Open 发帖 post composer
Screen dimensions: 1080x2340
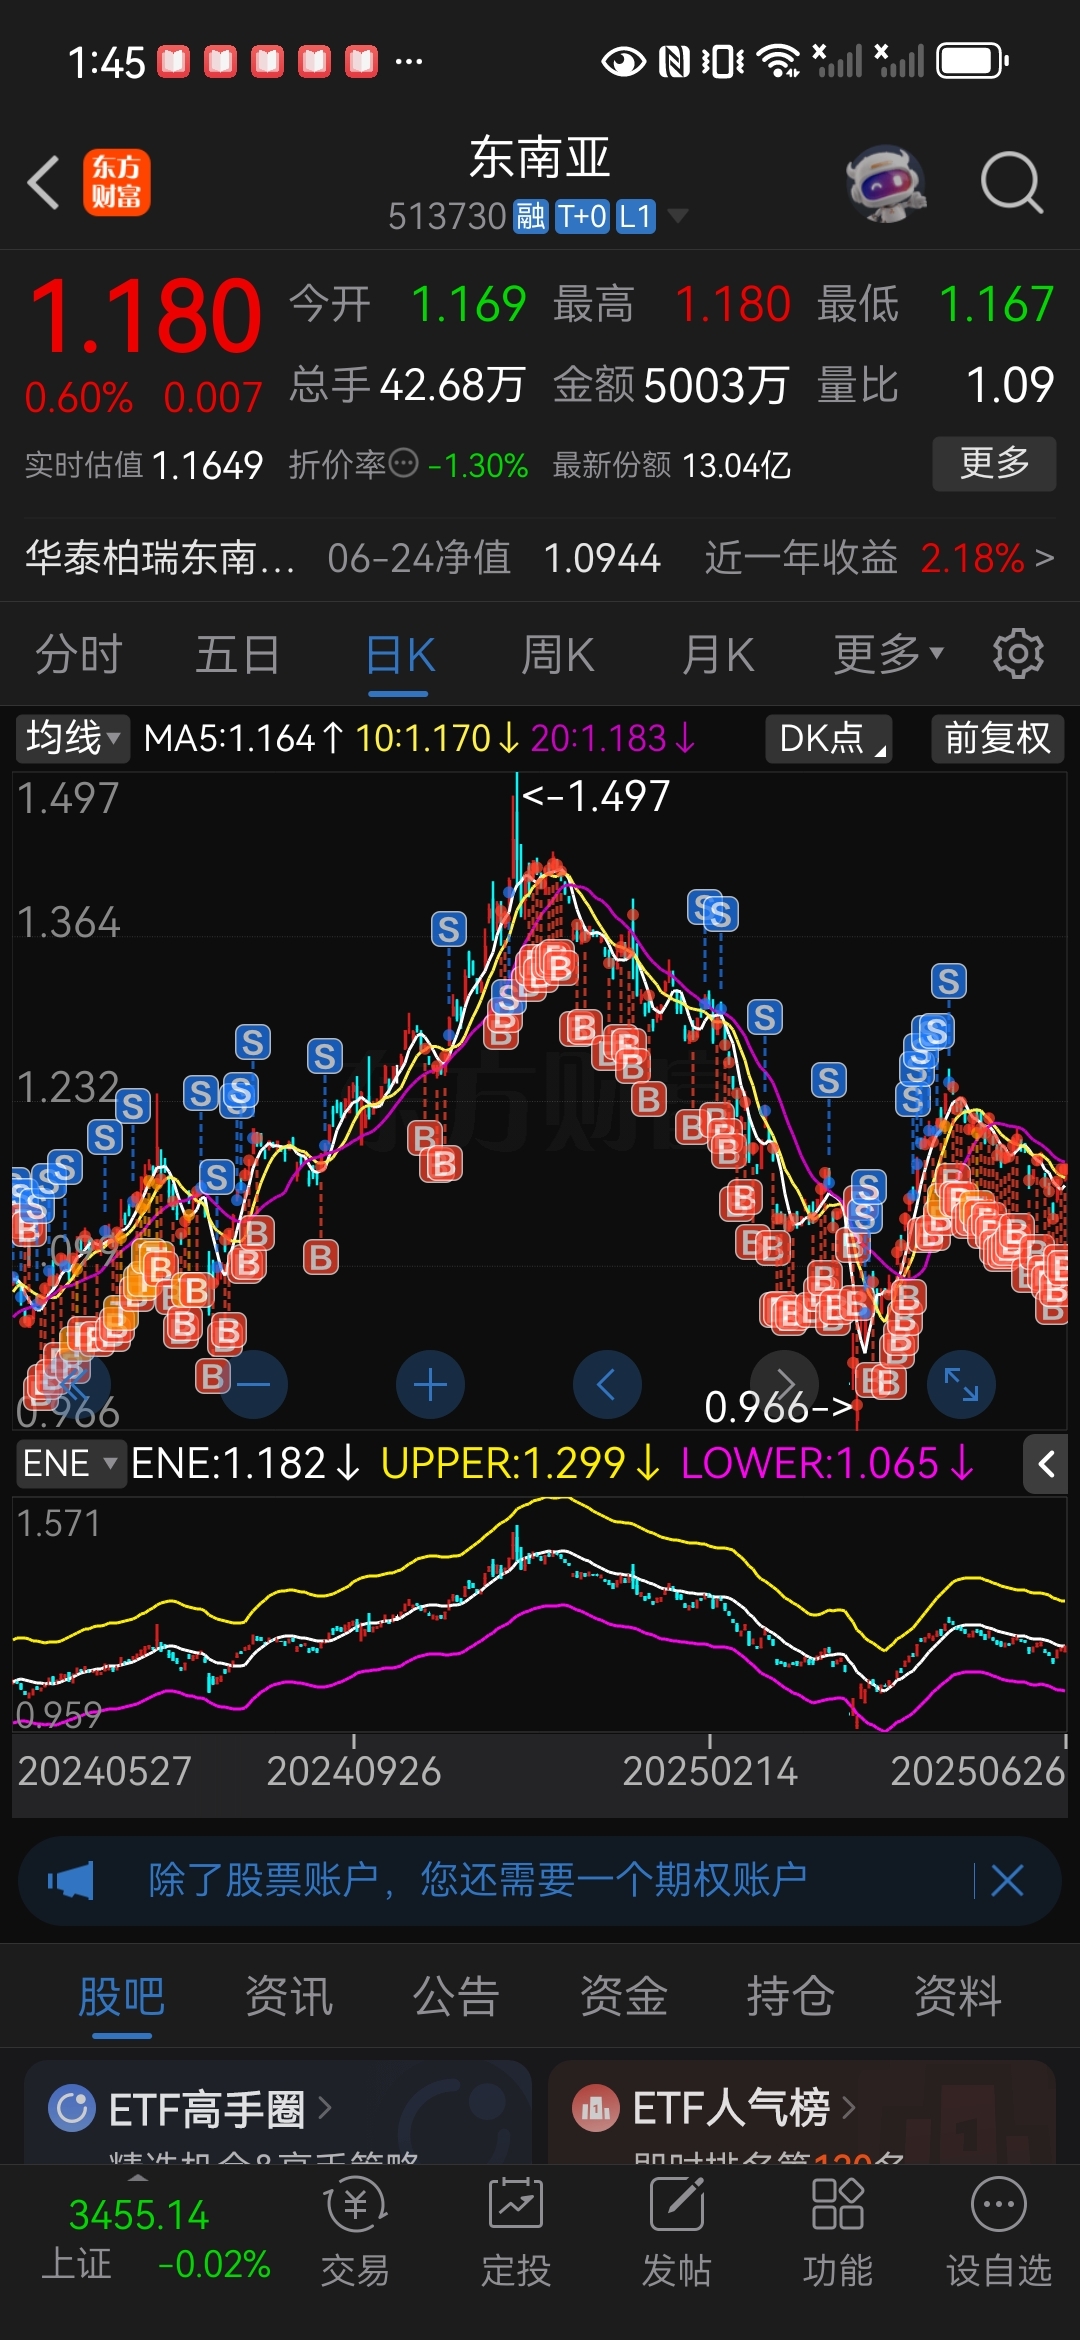click(x=677, y=2234)
